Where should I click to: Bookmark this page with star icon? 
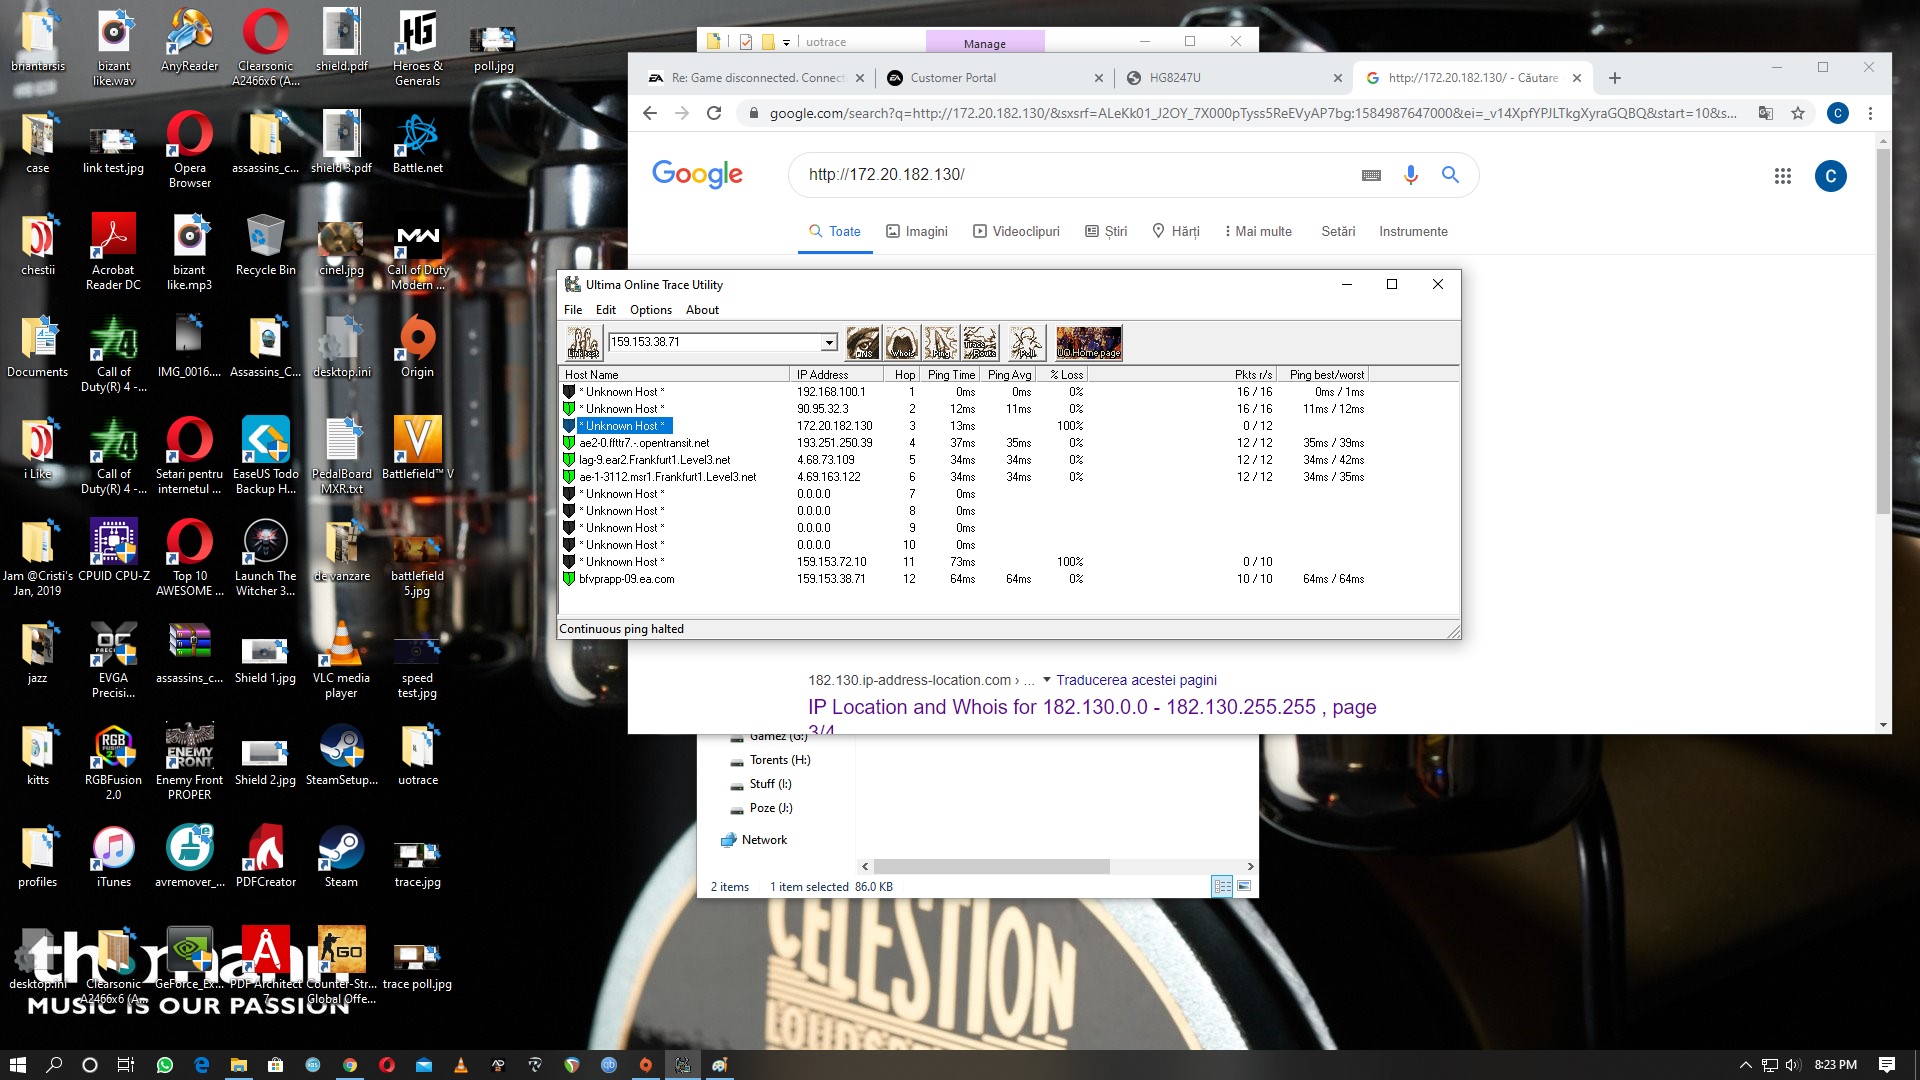click(x=1798, y=113)
